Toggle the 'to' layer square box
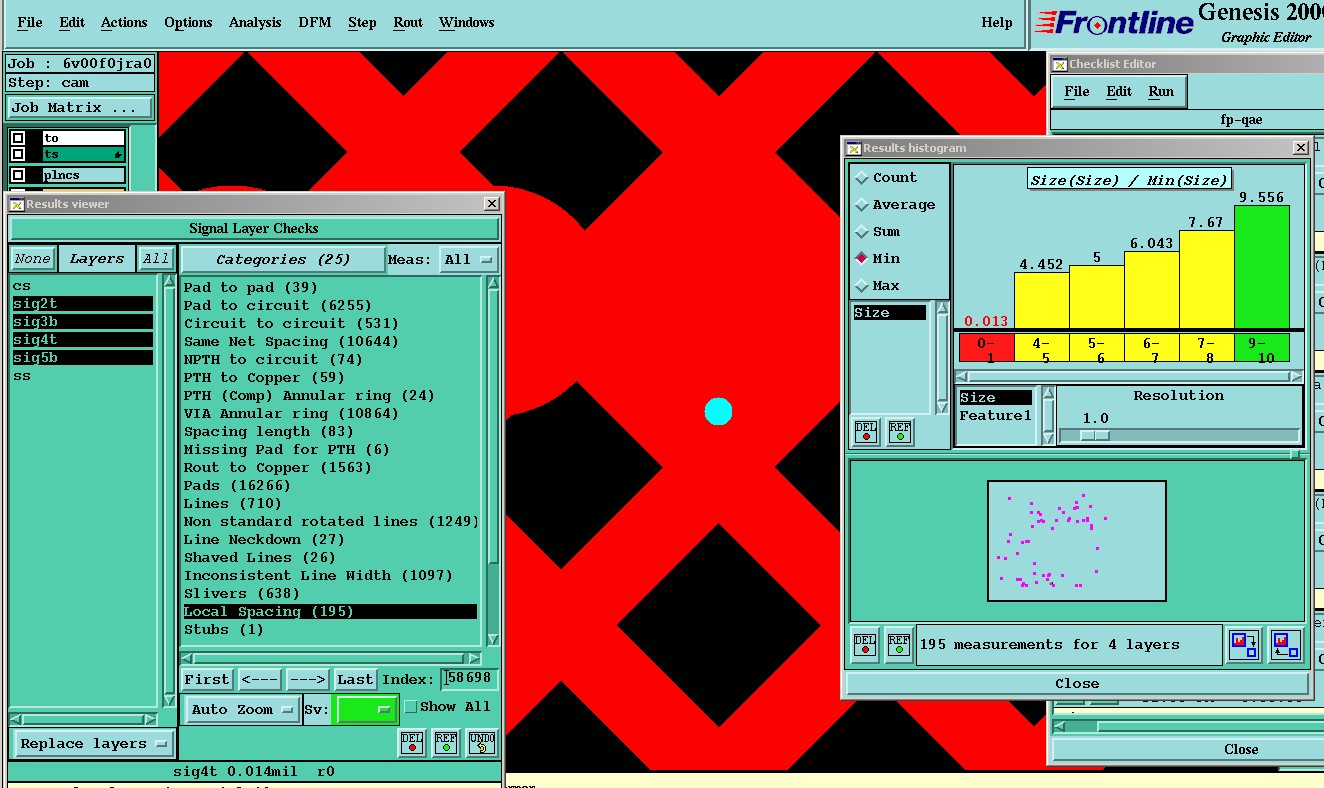 (x=18, y=138)
